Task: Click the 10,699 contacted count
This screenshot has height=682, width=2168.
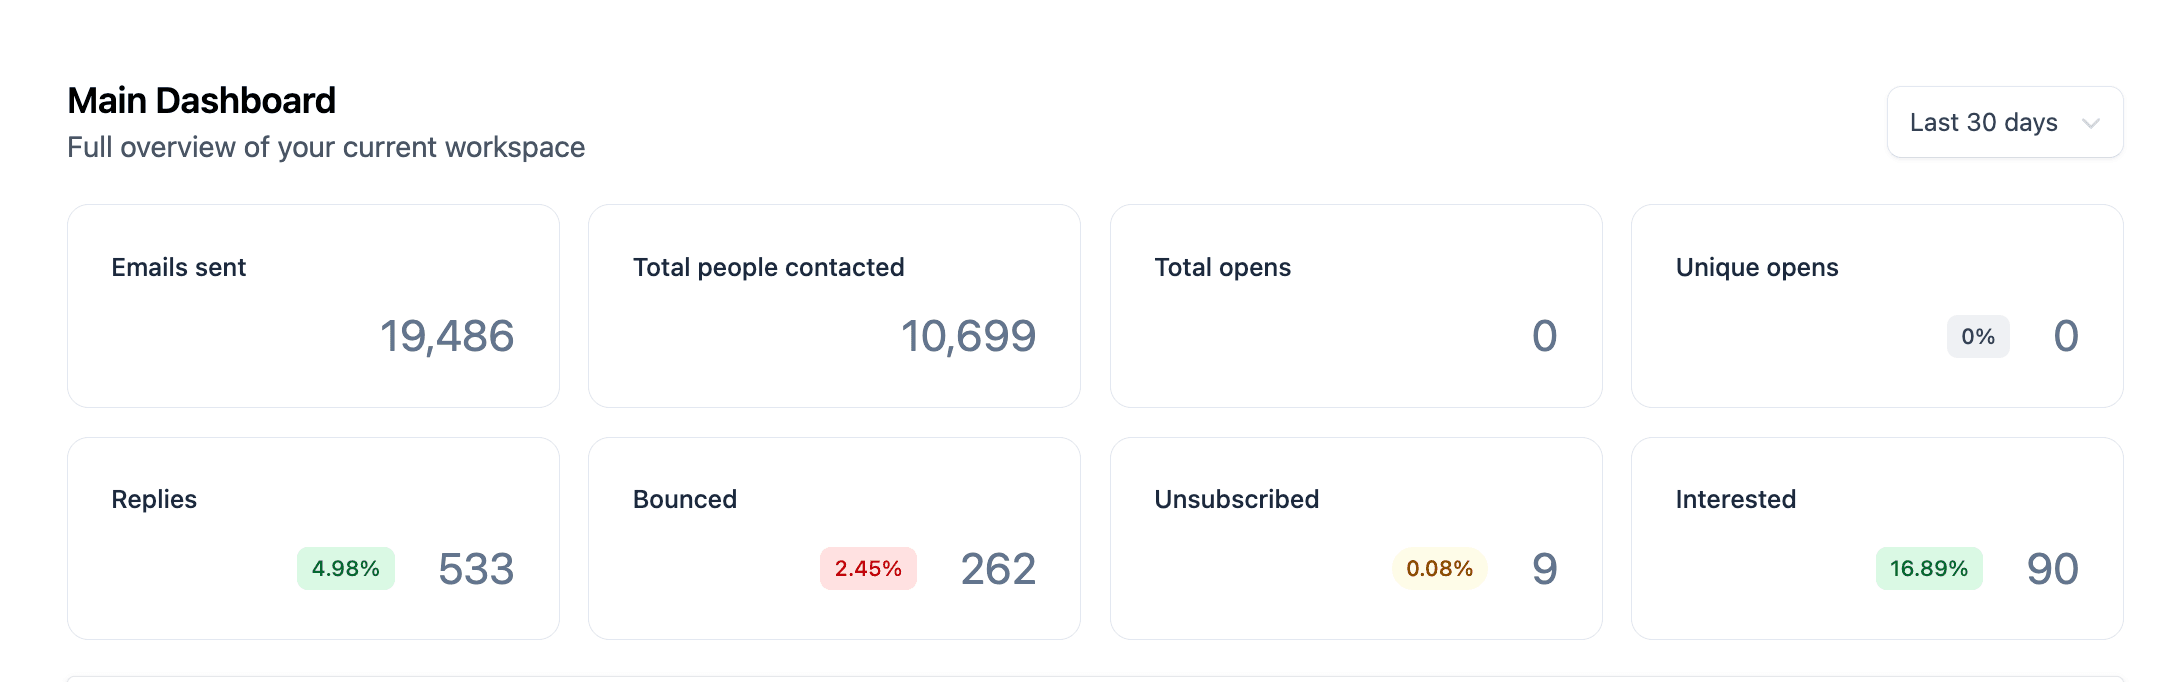Action: pyautogui.click(x=969, y=337)
